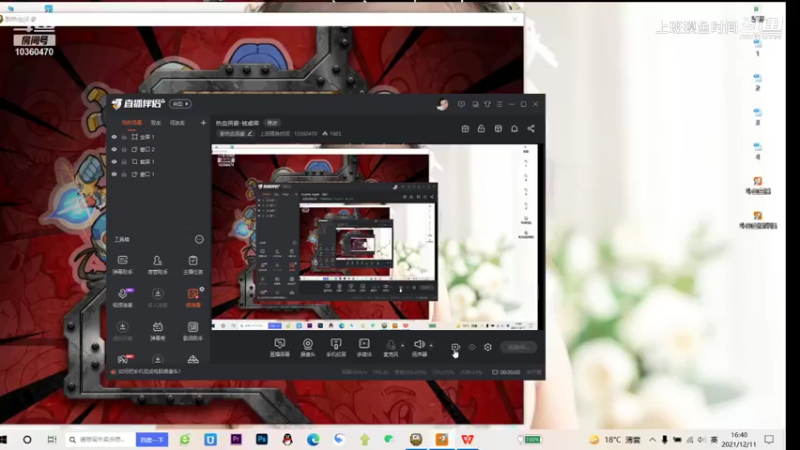Open settings gear in the streaming app

pyautogui.click(x=488, y=347)
